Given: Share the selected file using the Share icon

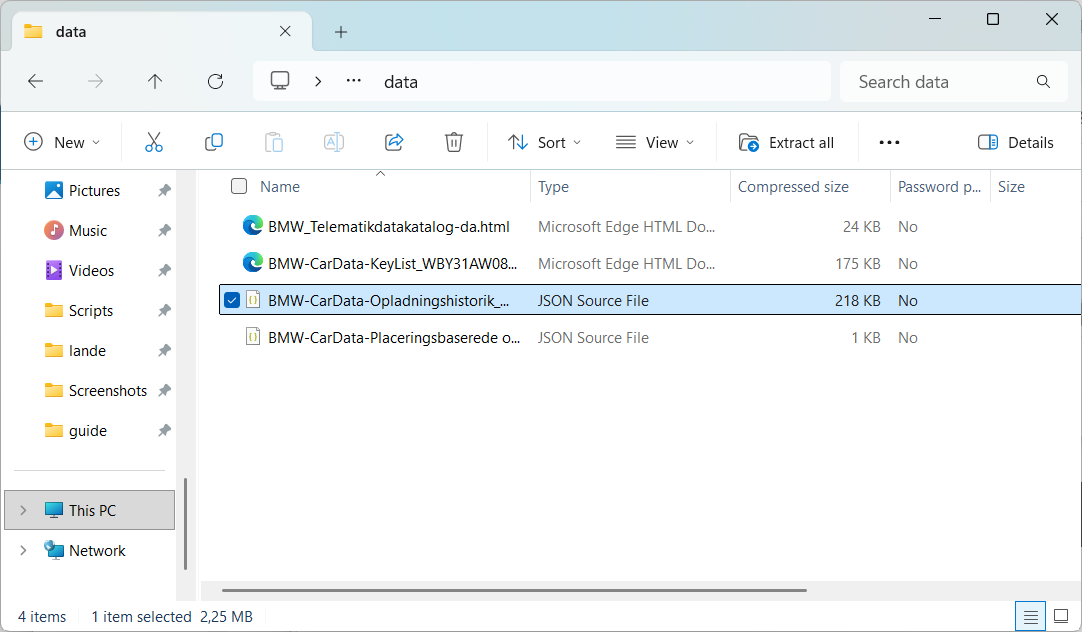Looking at the screenshot, I should pyautogui.click(x=394, y=142).
